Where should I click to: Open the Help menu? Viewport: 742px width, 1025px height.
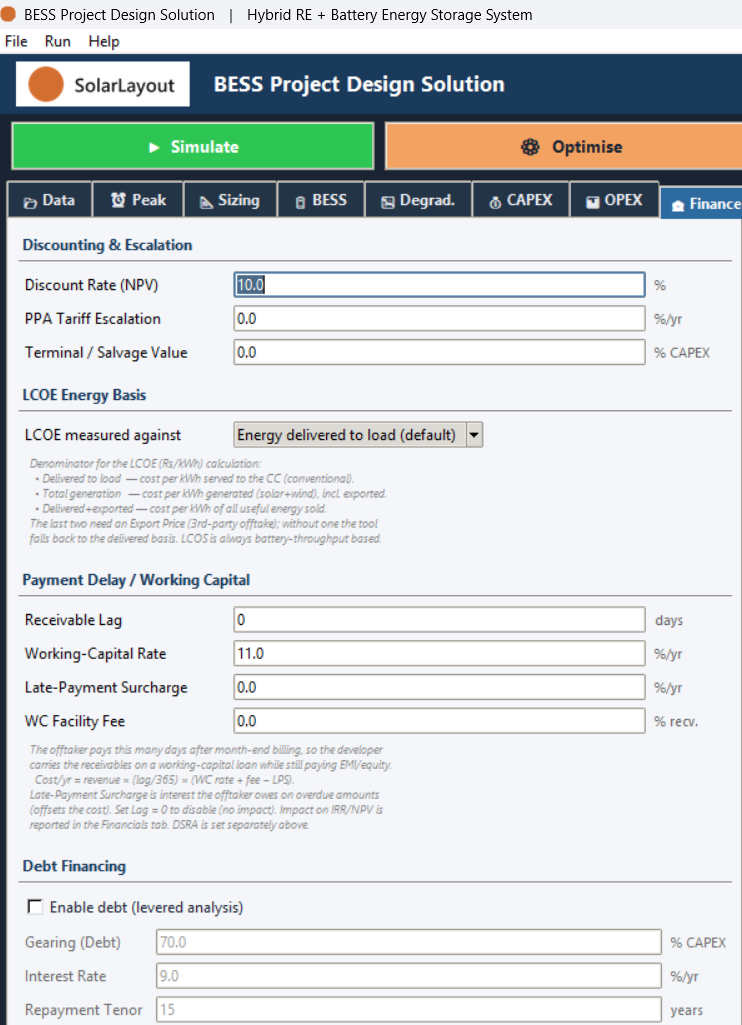(104, 41)
